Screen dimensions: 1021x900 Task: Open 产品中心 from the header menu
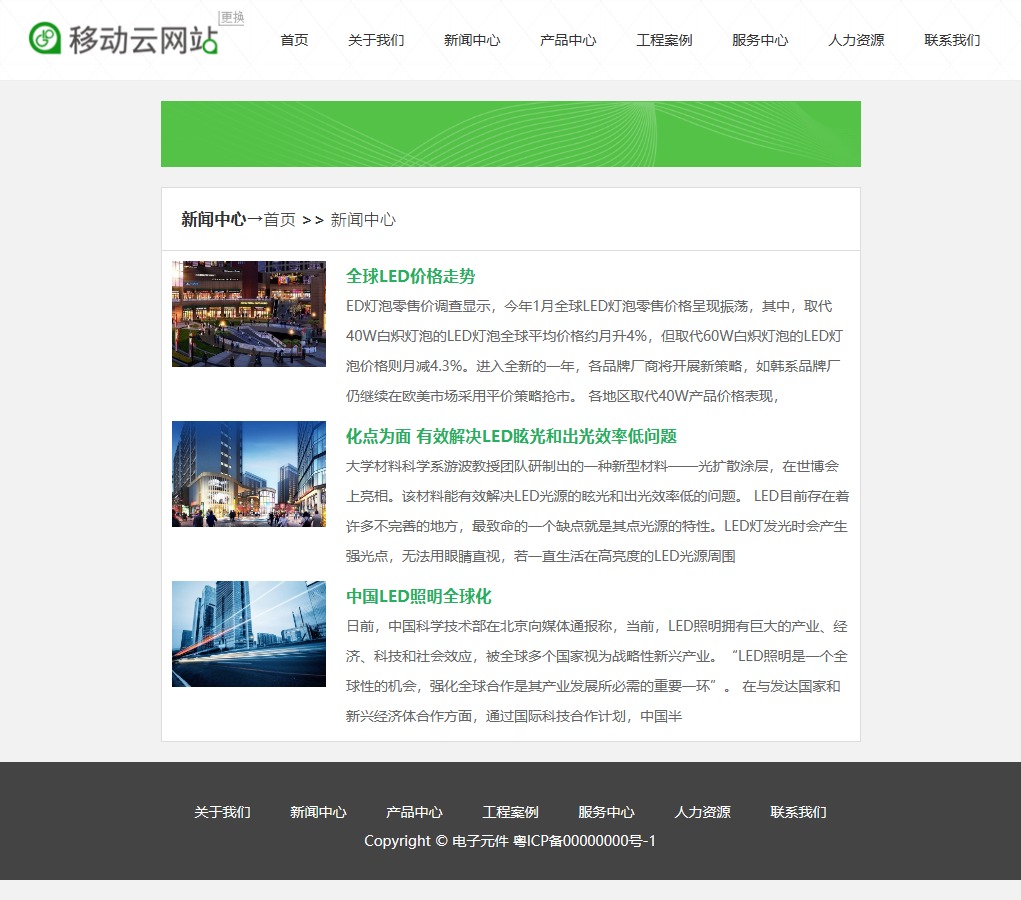568,40
